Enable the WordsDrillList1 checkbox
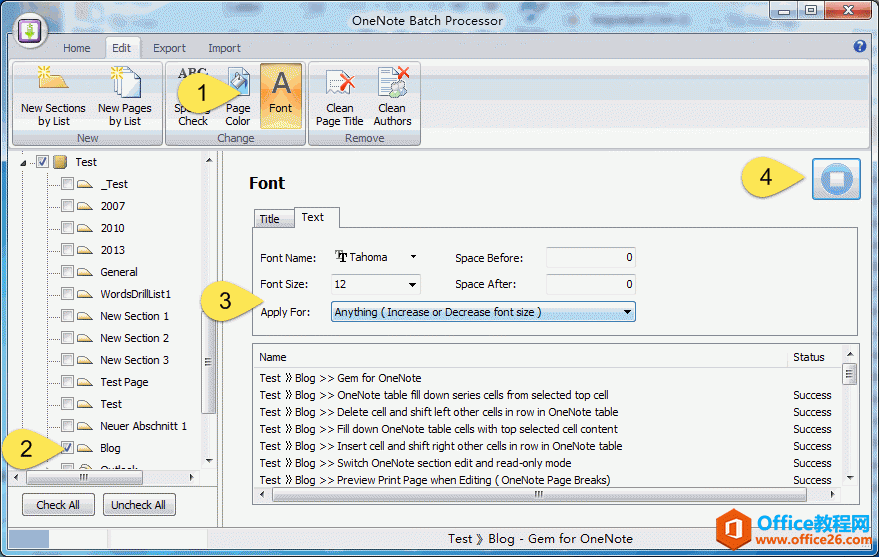This screenshot has width=879, height=557. point(67,294)
